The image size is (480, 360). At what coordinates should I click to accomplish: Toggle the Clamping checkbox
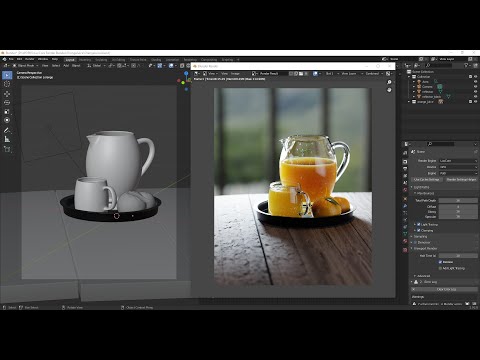(419, 230)
